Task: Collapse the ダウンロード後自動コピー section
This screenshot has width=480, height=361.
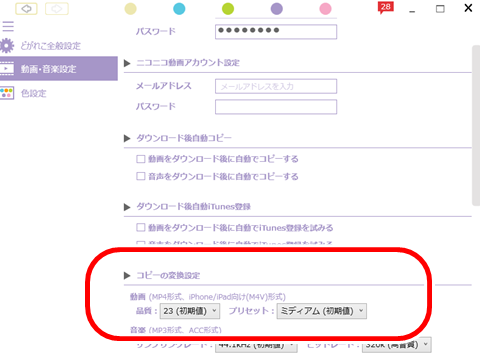Action: click(127, 138)
